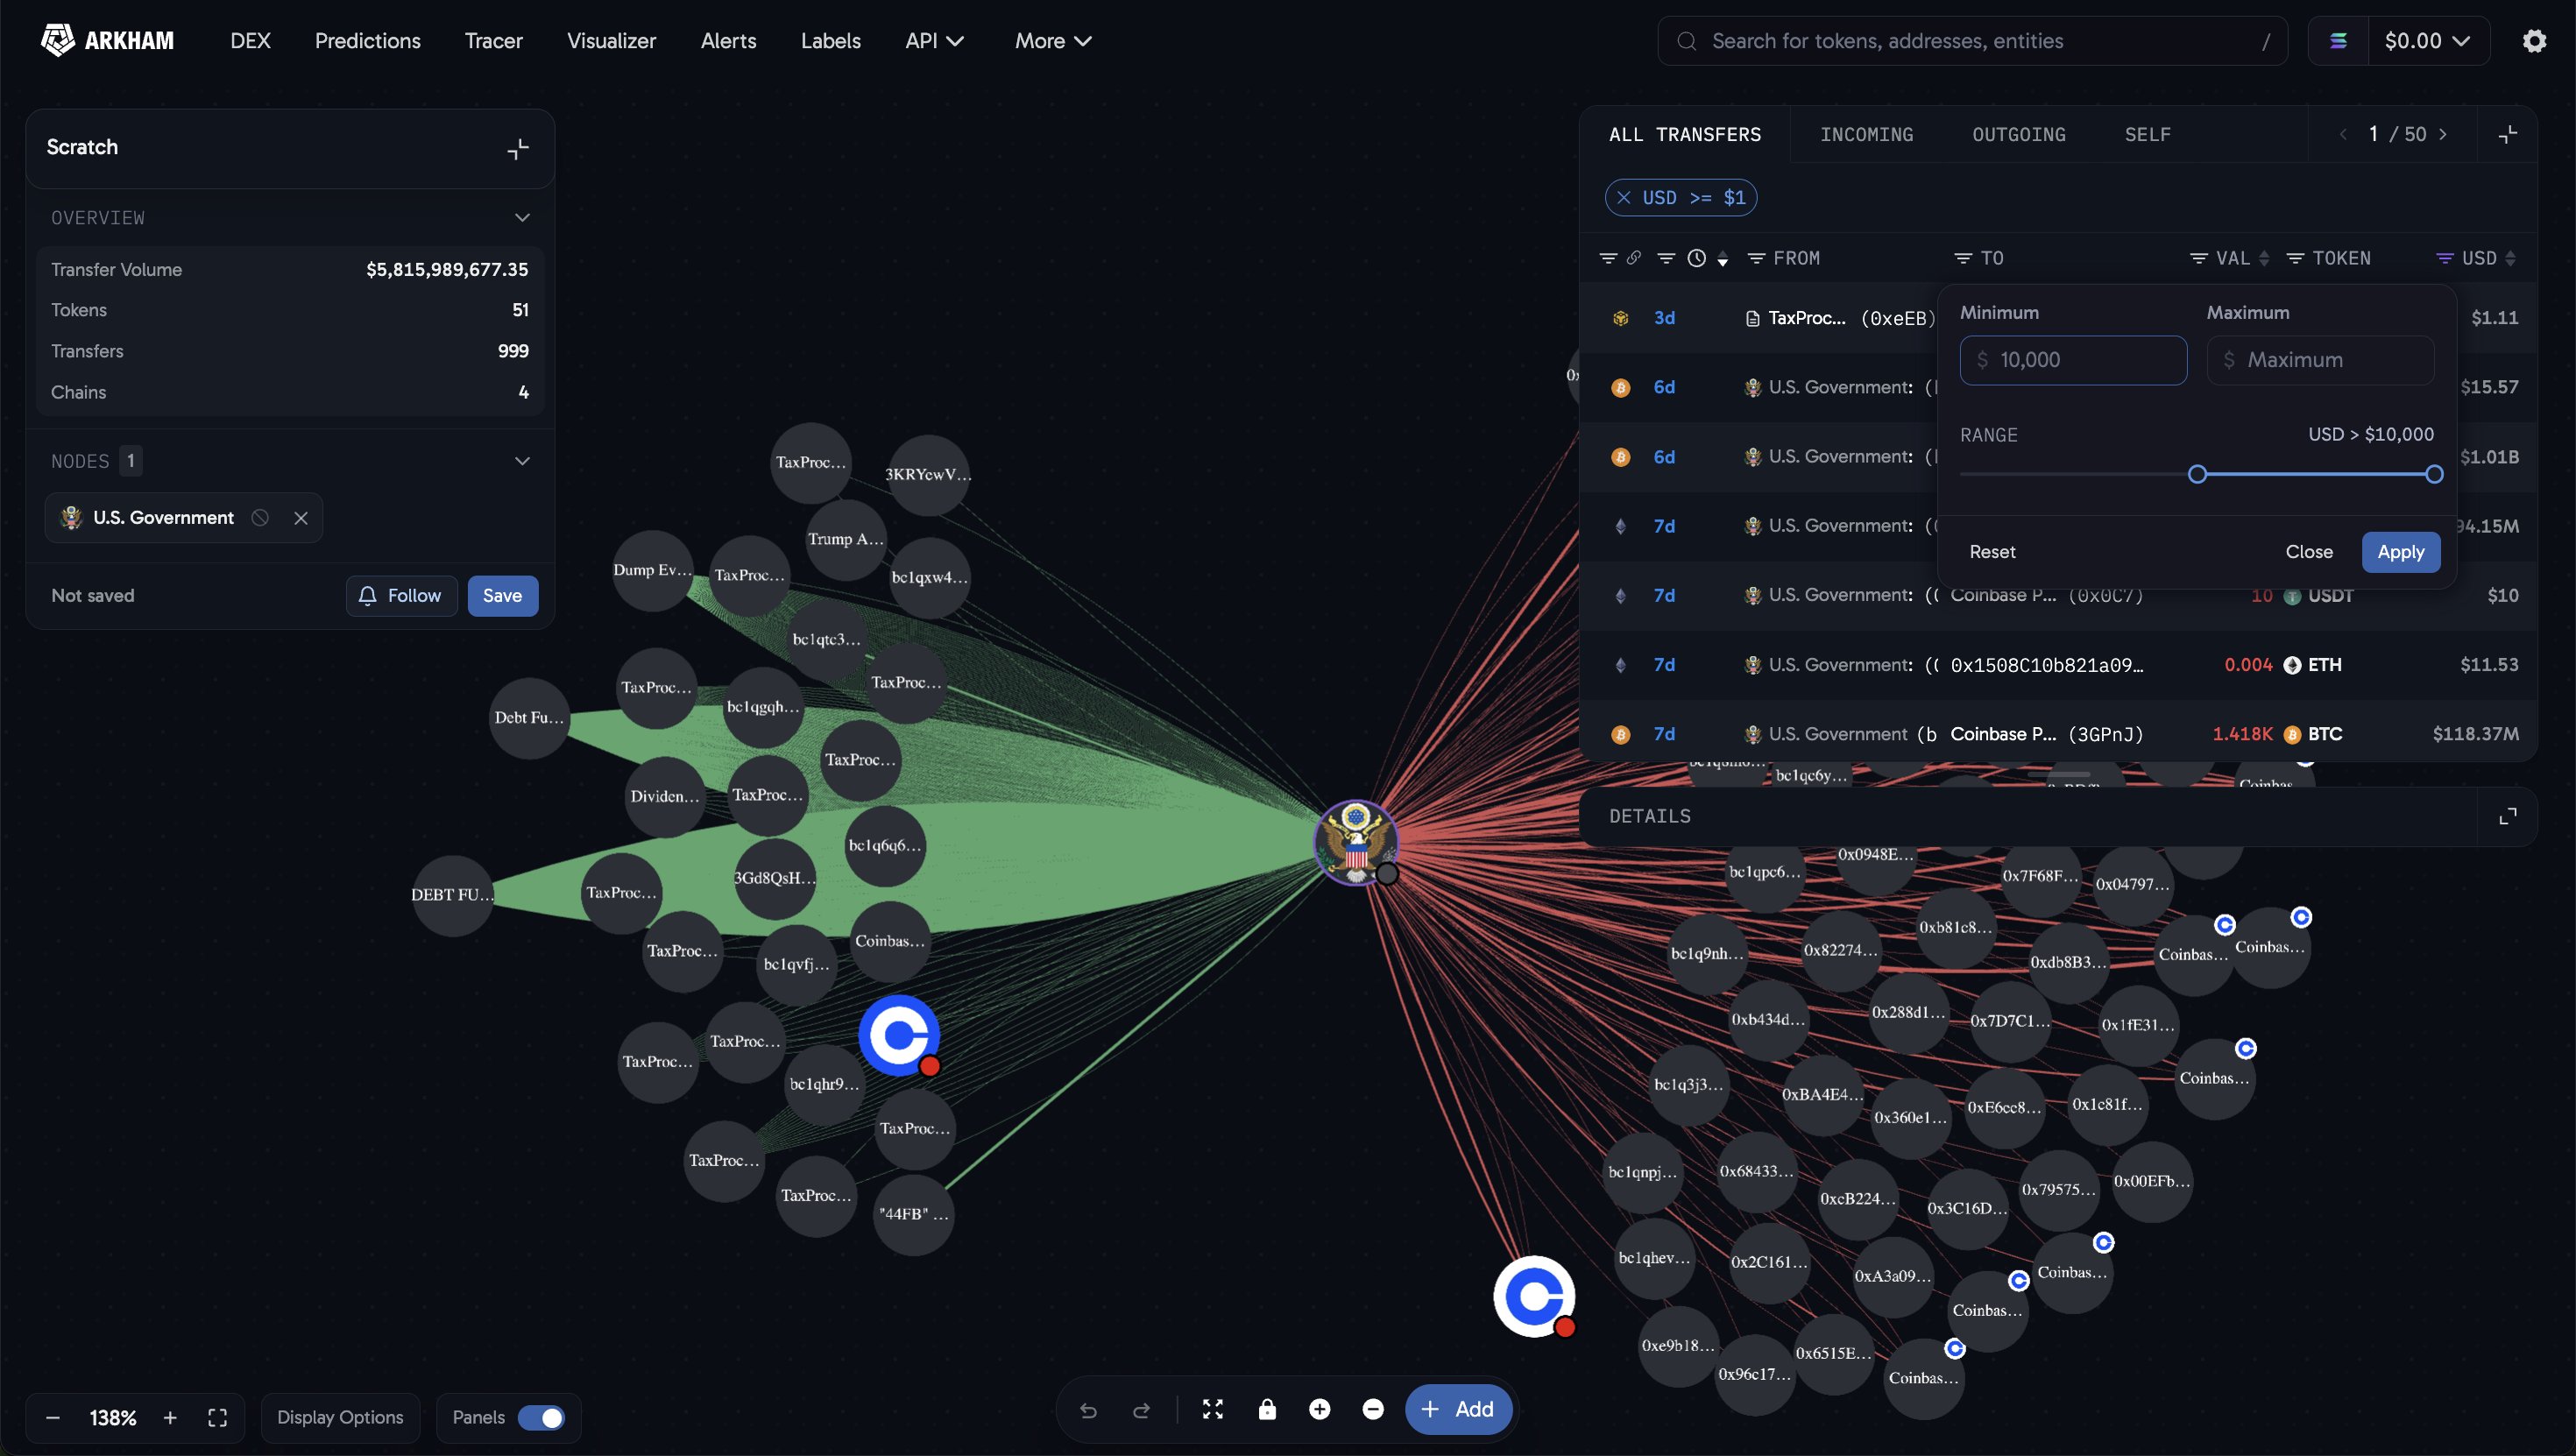Open the Tracer menu item
Viewport: 2576px width, 1456px height.
[x=493, y=41]
